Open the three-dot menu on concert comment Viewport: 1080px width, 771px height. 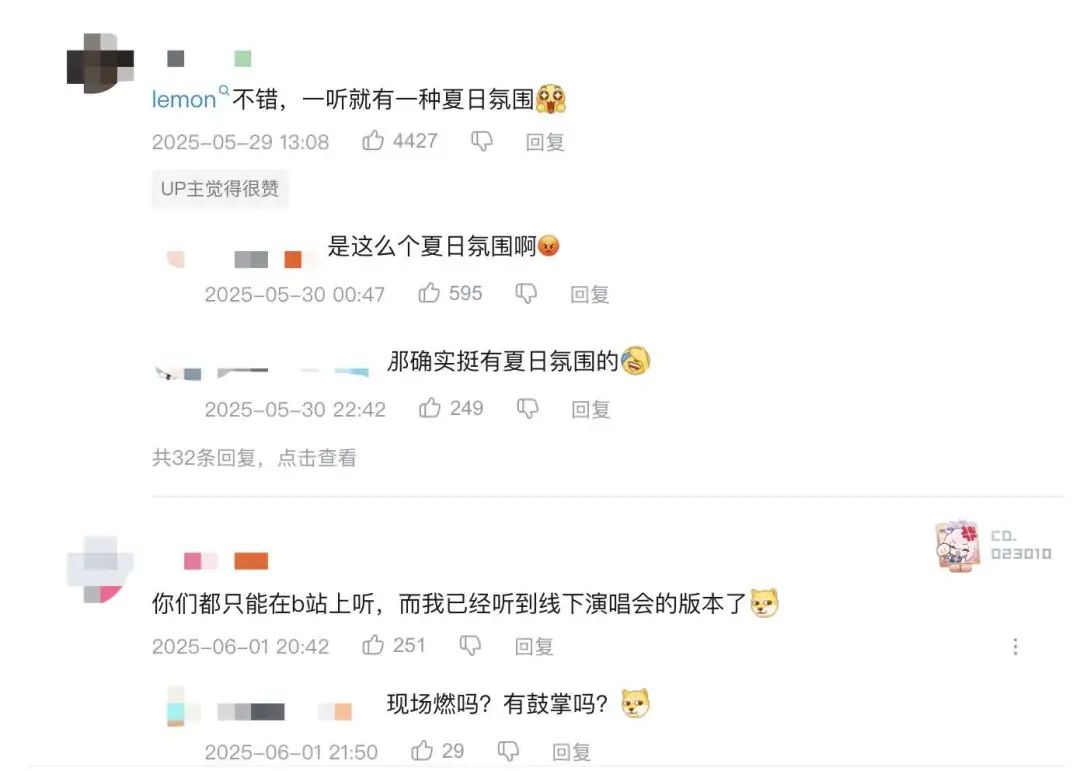click(1015, 646)
